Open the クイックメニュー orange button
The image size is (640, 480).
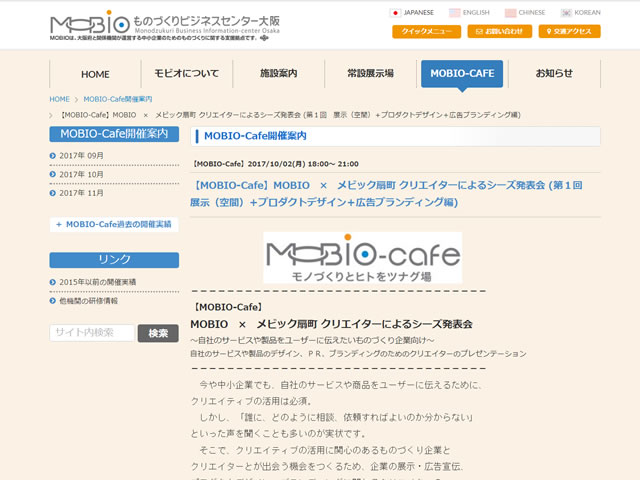(427, 31)
